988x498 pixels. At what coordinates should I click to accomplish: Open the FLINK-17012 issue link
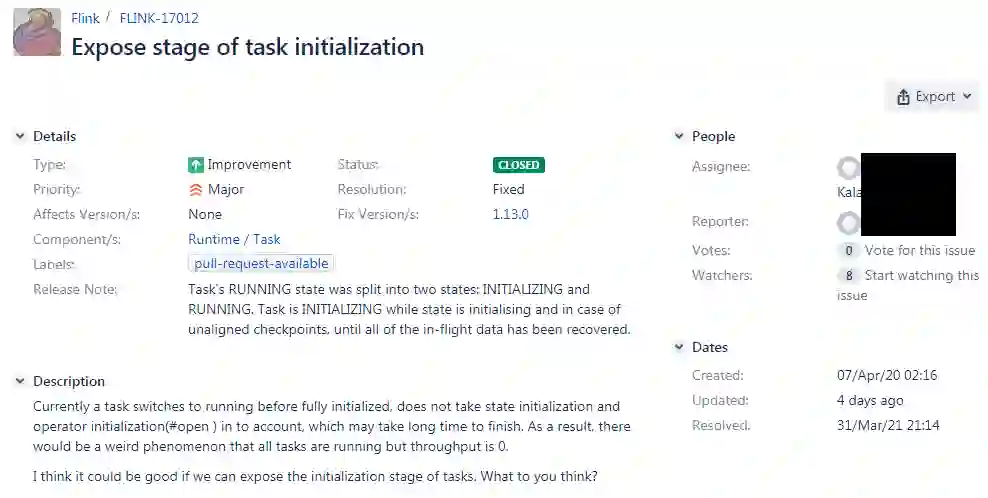click(x=159, y=18)
